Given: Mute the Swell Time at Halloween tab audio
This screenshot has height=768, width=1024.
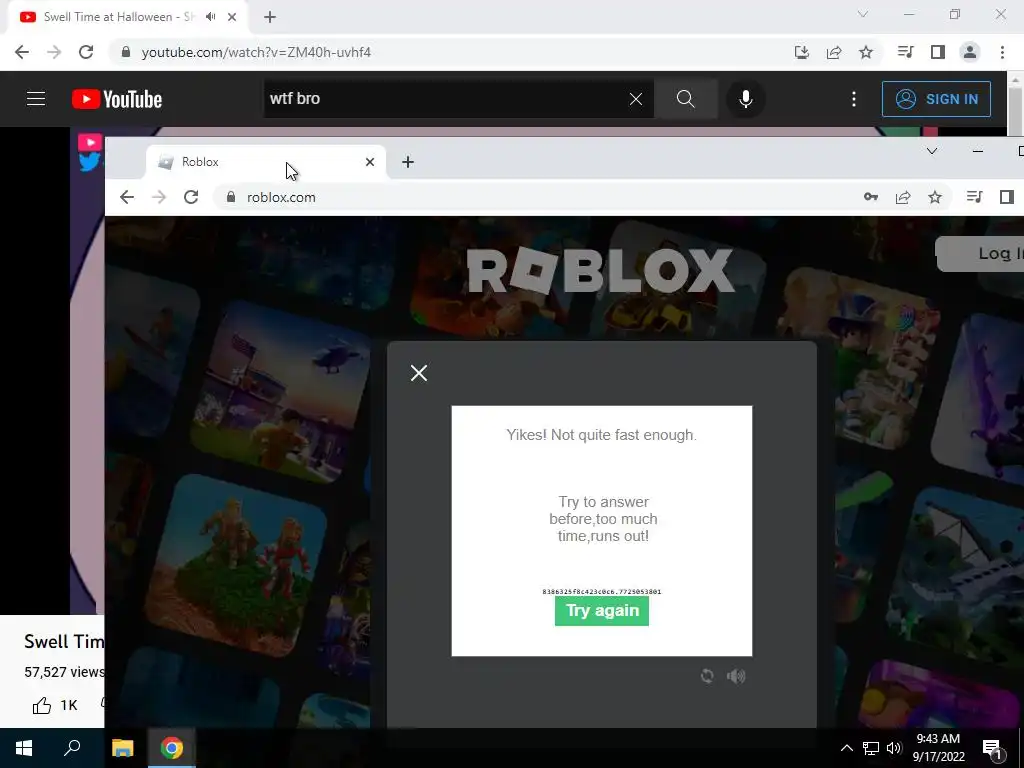Looking at the screenshot, I should [210, 17].
